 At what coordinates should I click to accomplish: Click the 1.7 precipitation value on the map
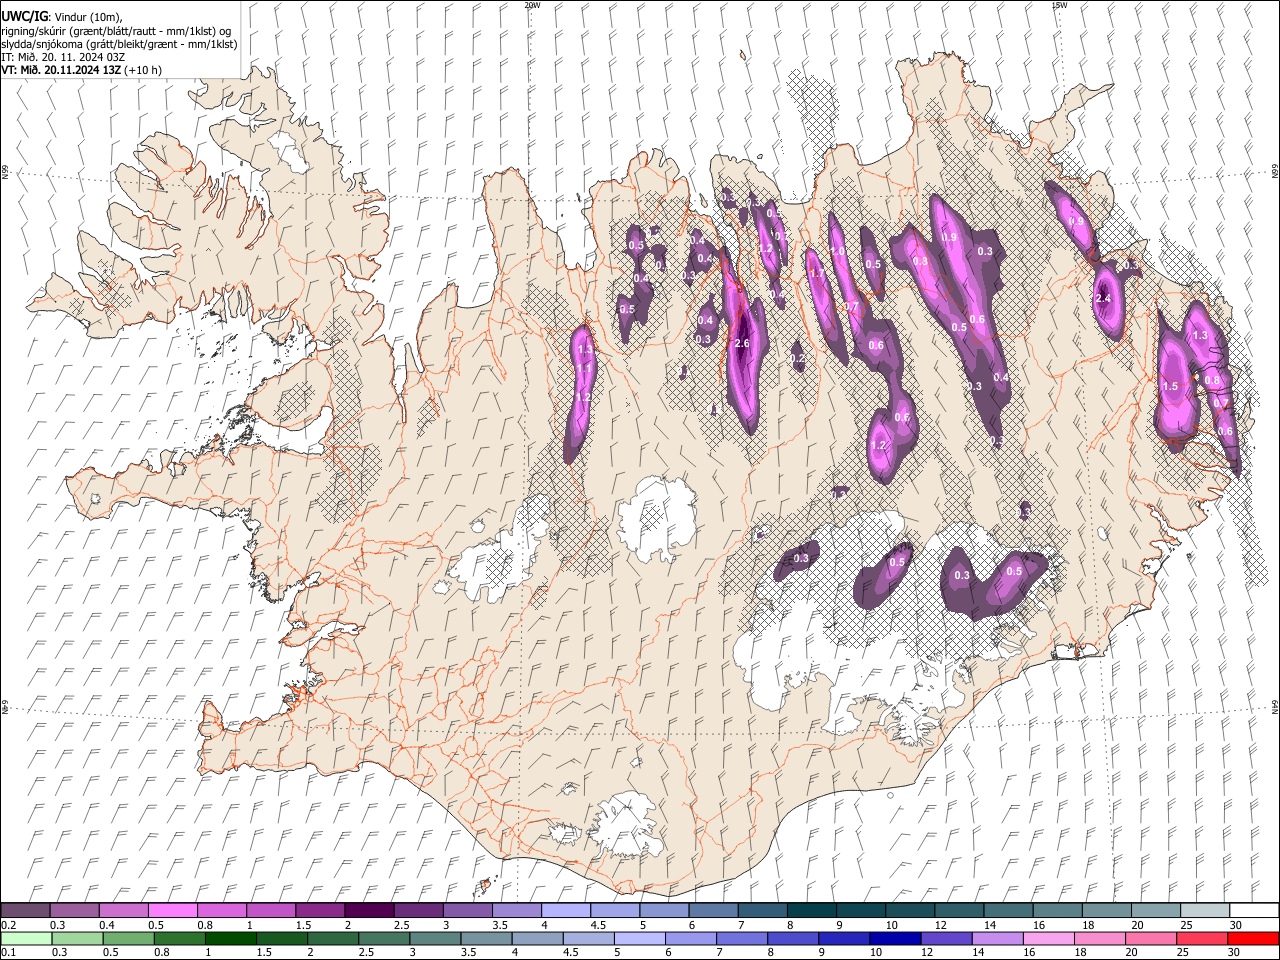click(816, 273)
